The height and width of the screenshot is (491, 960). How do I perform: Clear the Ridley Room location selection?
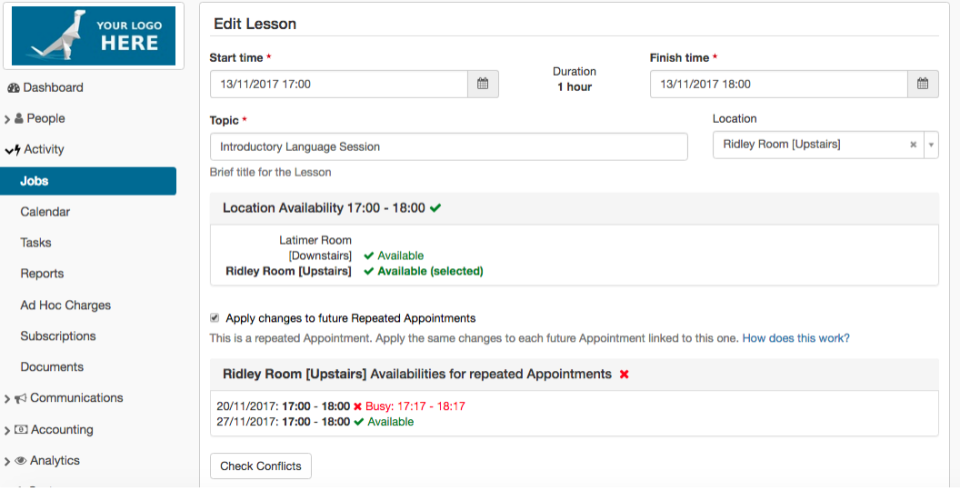coord(912,145)
